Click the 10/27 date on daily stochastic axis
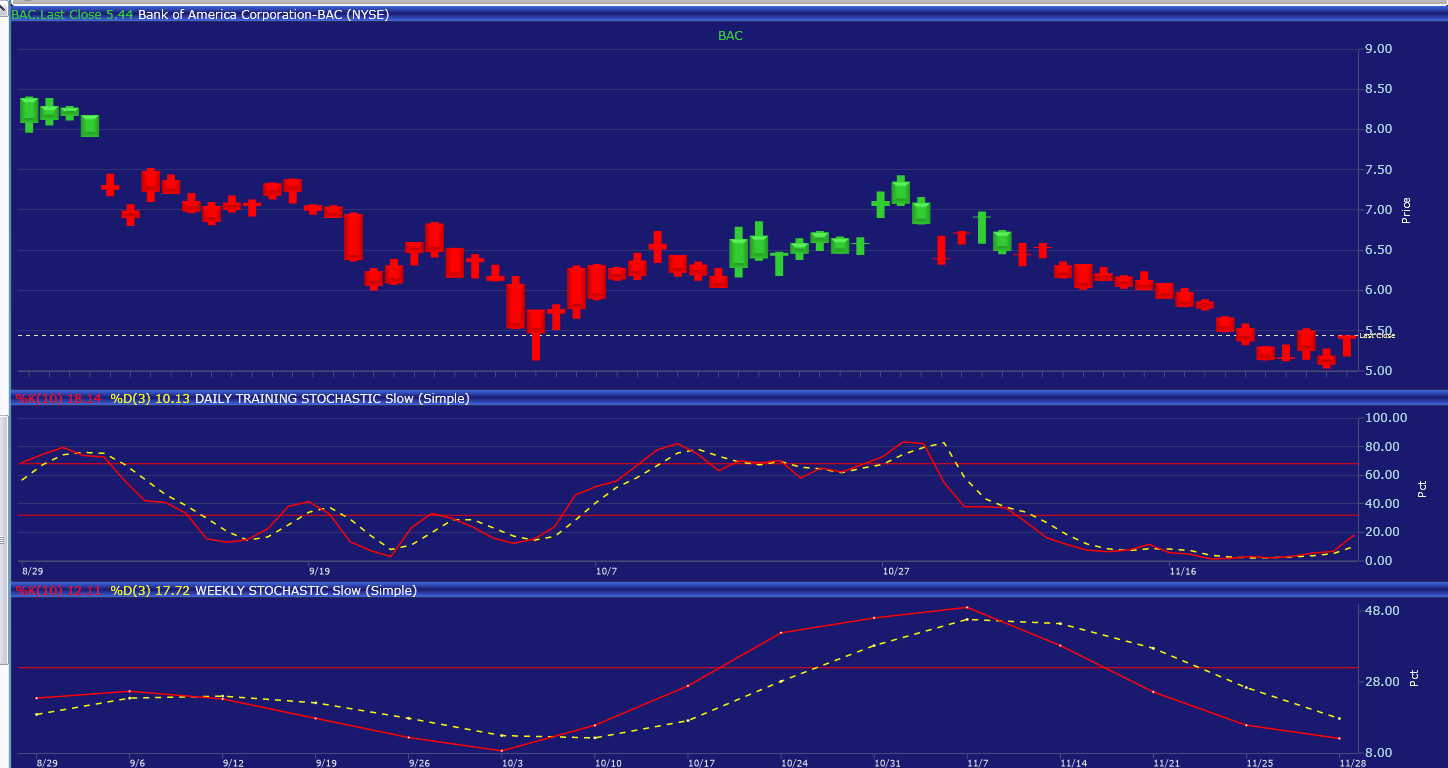The image size is (1448, 768). pos(897,571)
